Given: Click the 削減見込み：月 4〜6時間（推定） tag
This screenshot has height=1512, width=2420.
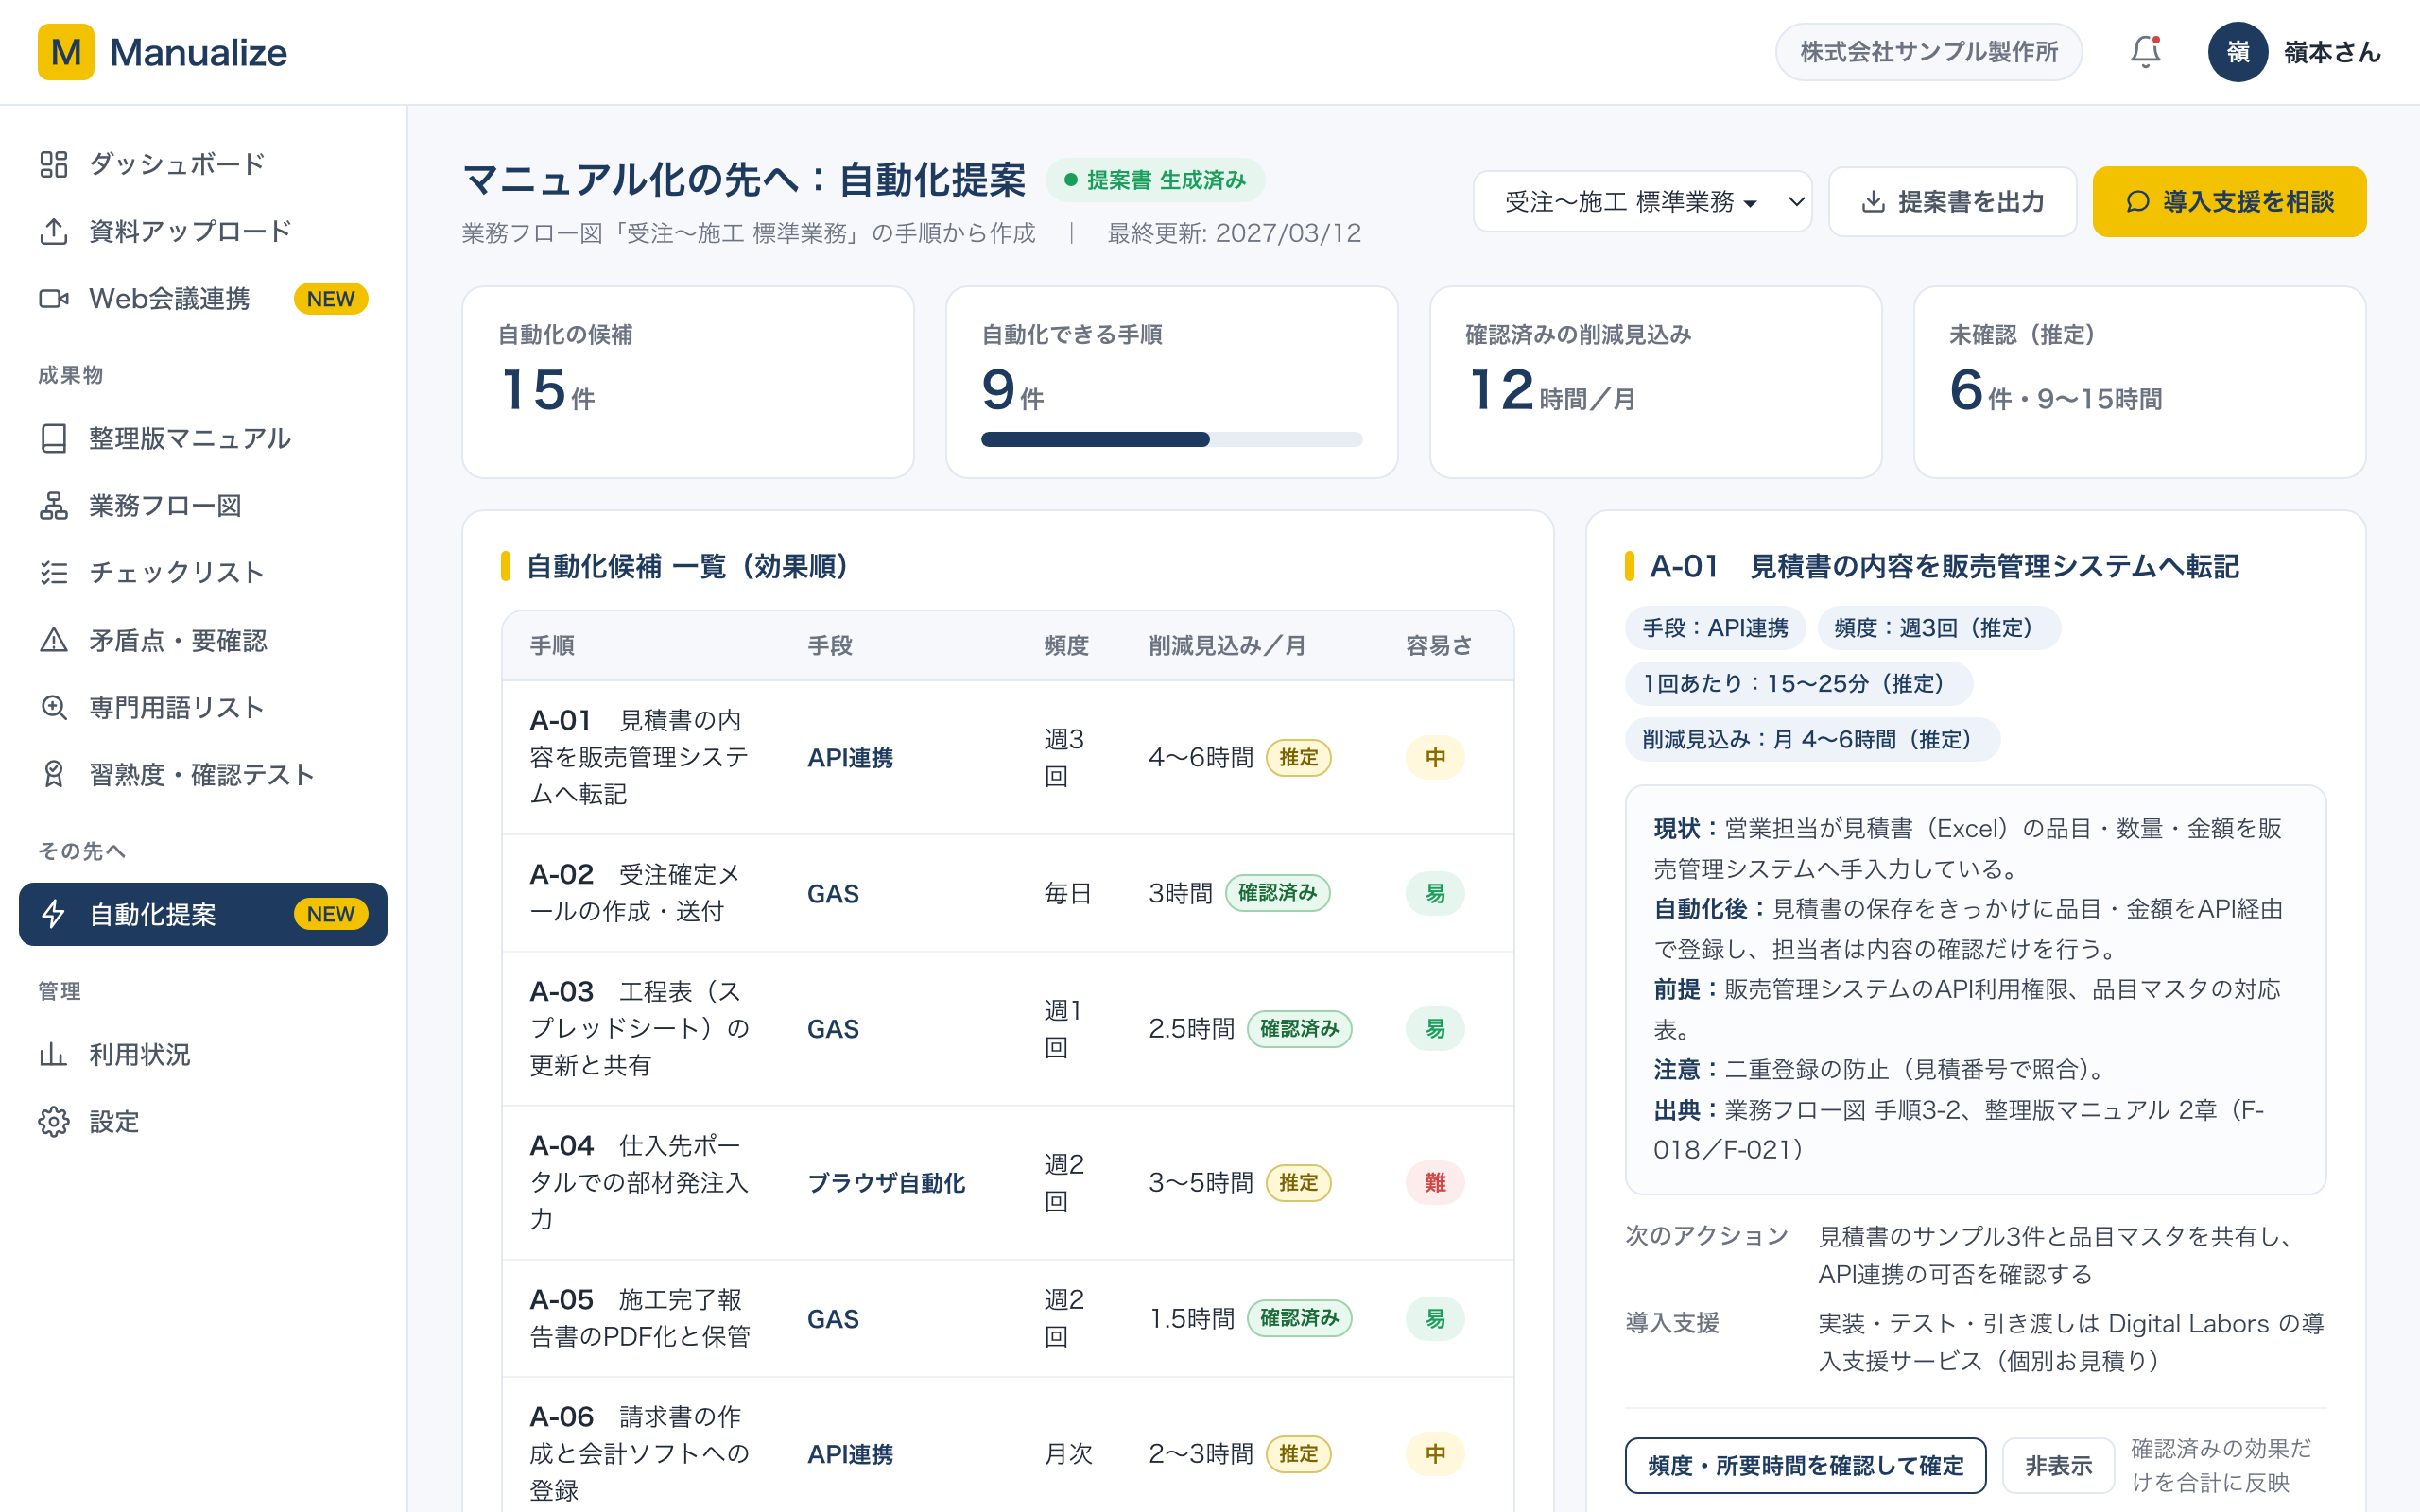Looking at the screenshot, I should pos(1812,739).
